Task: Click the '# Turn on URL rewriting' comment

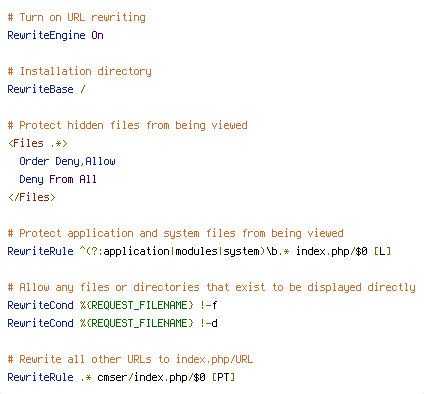Action: [76, 17]
